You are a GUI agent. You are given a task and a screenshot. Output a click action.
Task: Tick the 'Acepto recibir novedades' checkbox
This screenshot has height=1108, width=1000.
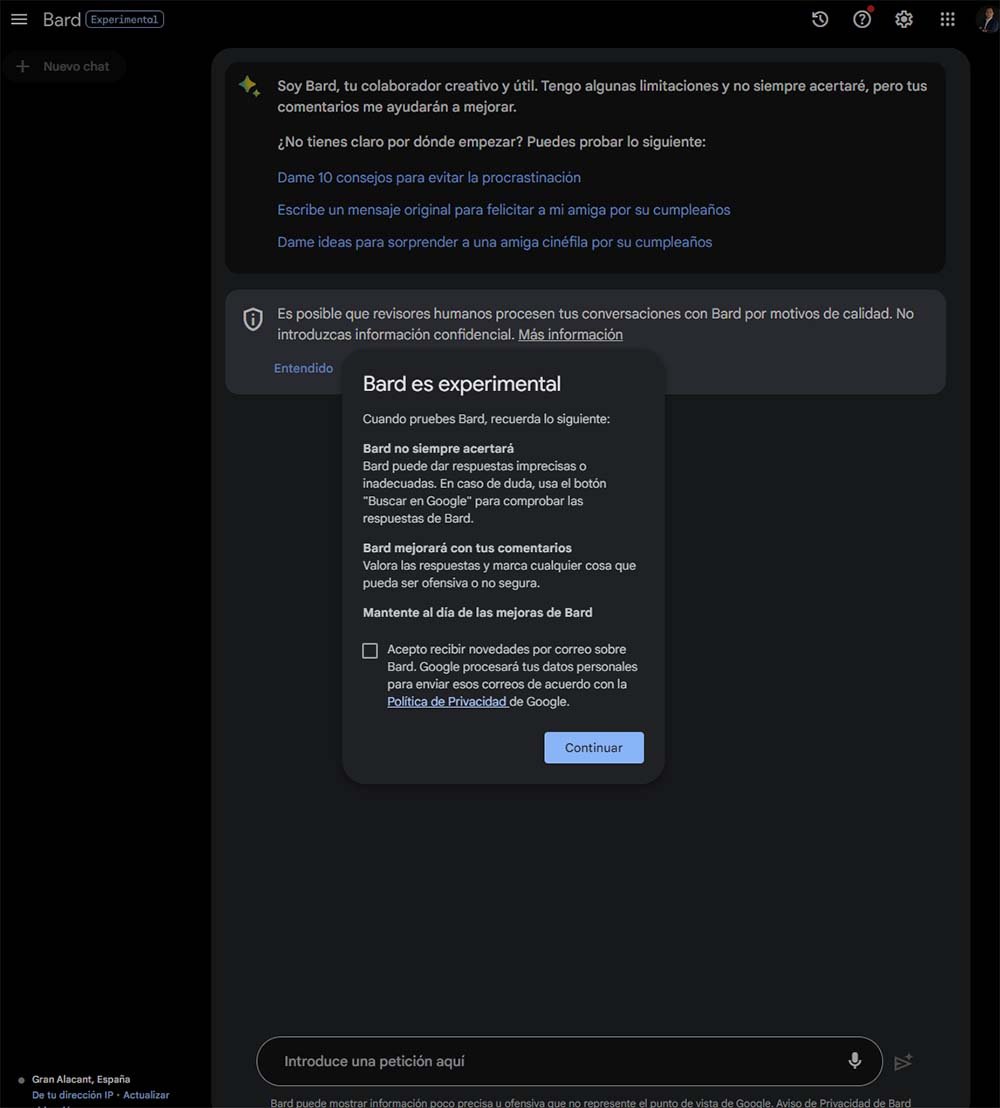point(370,650)
